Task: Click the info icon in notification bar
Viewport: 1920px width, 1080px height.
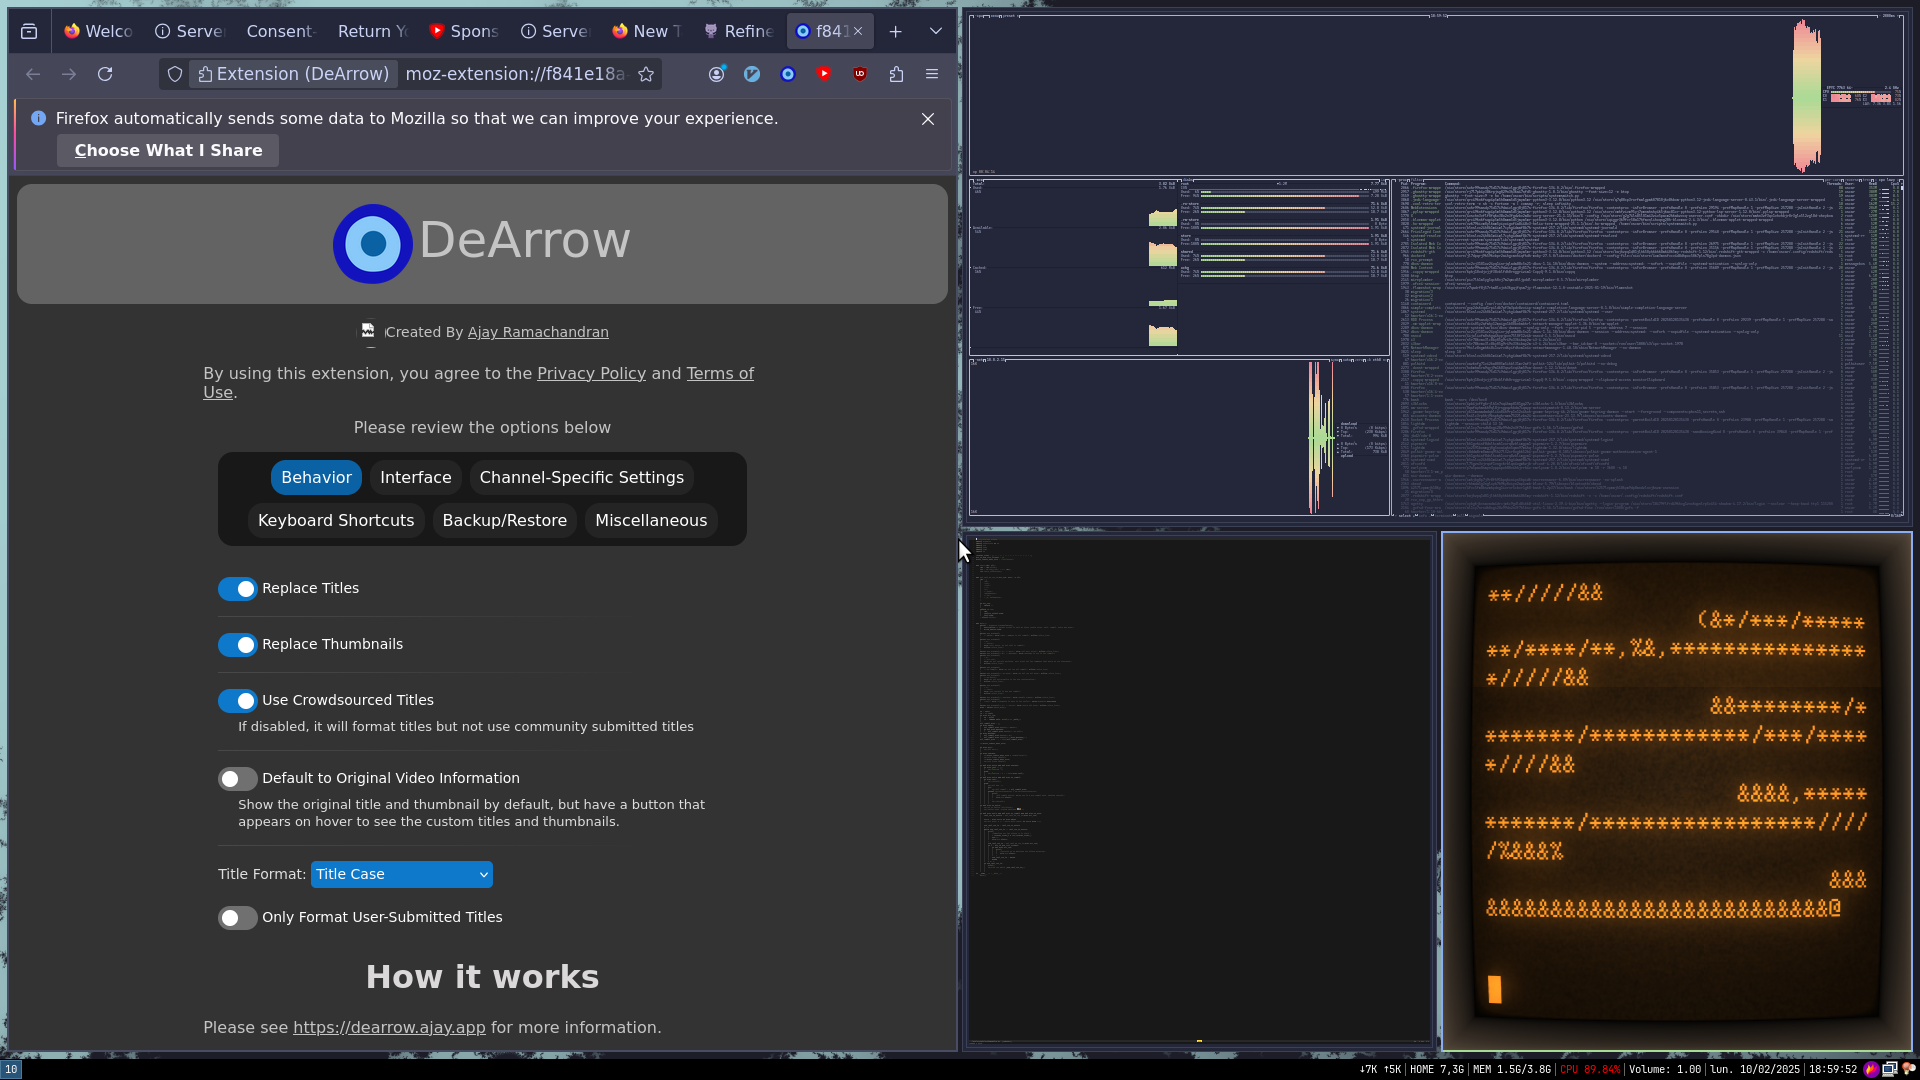Action: [x=38, y=118]
